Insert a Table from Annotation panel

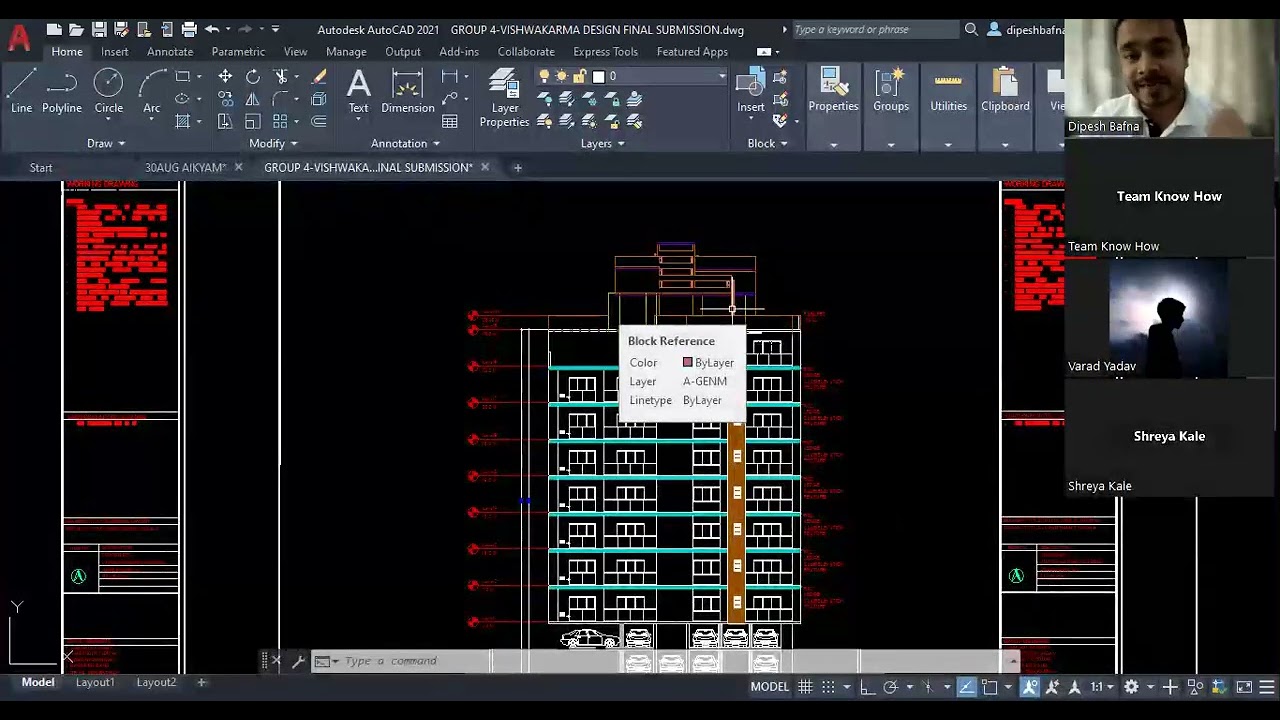pos(450,121)
